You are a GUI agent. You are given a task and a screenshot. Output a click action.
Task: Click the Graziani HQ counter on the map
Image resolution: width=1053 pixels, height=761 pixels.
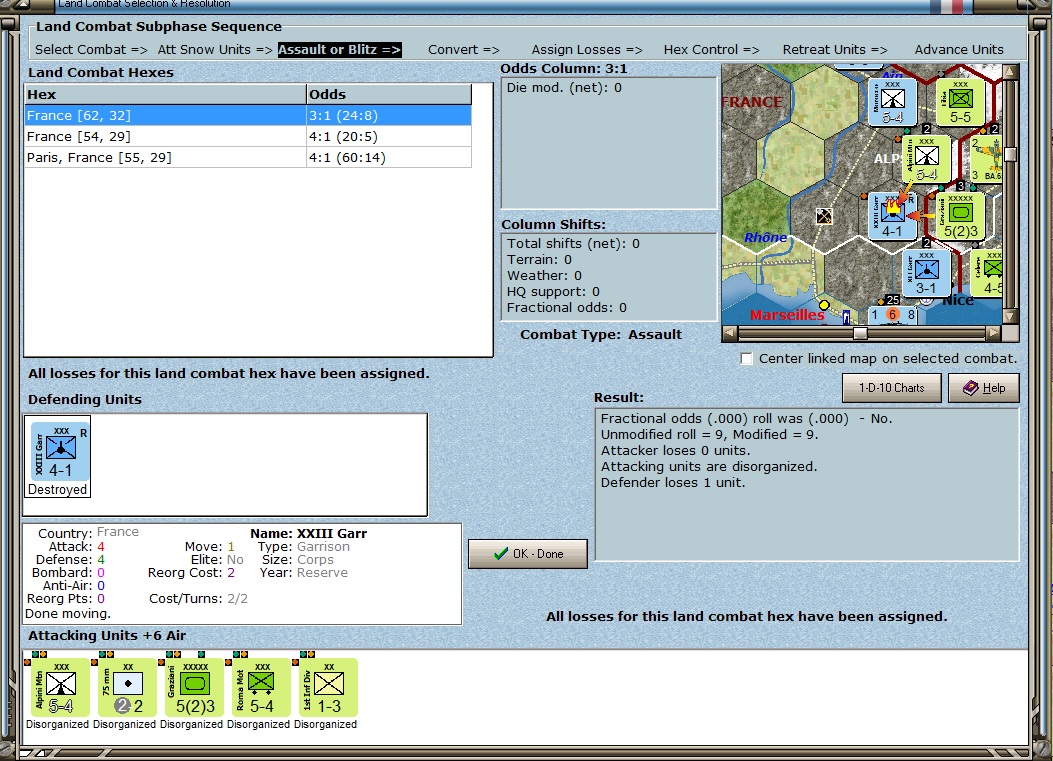960,216
